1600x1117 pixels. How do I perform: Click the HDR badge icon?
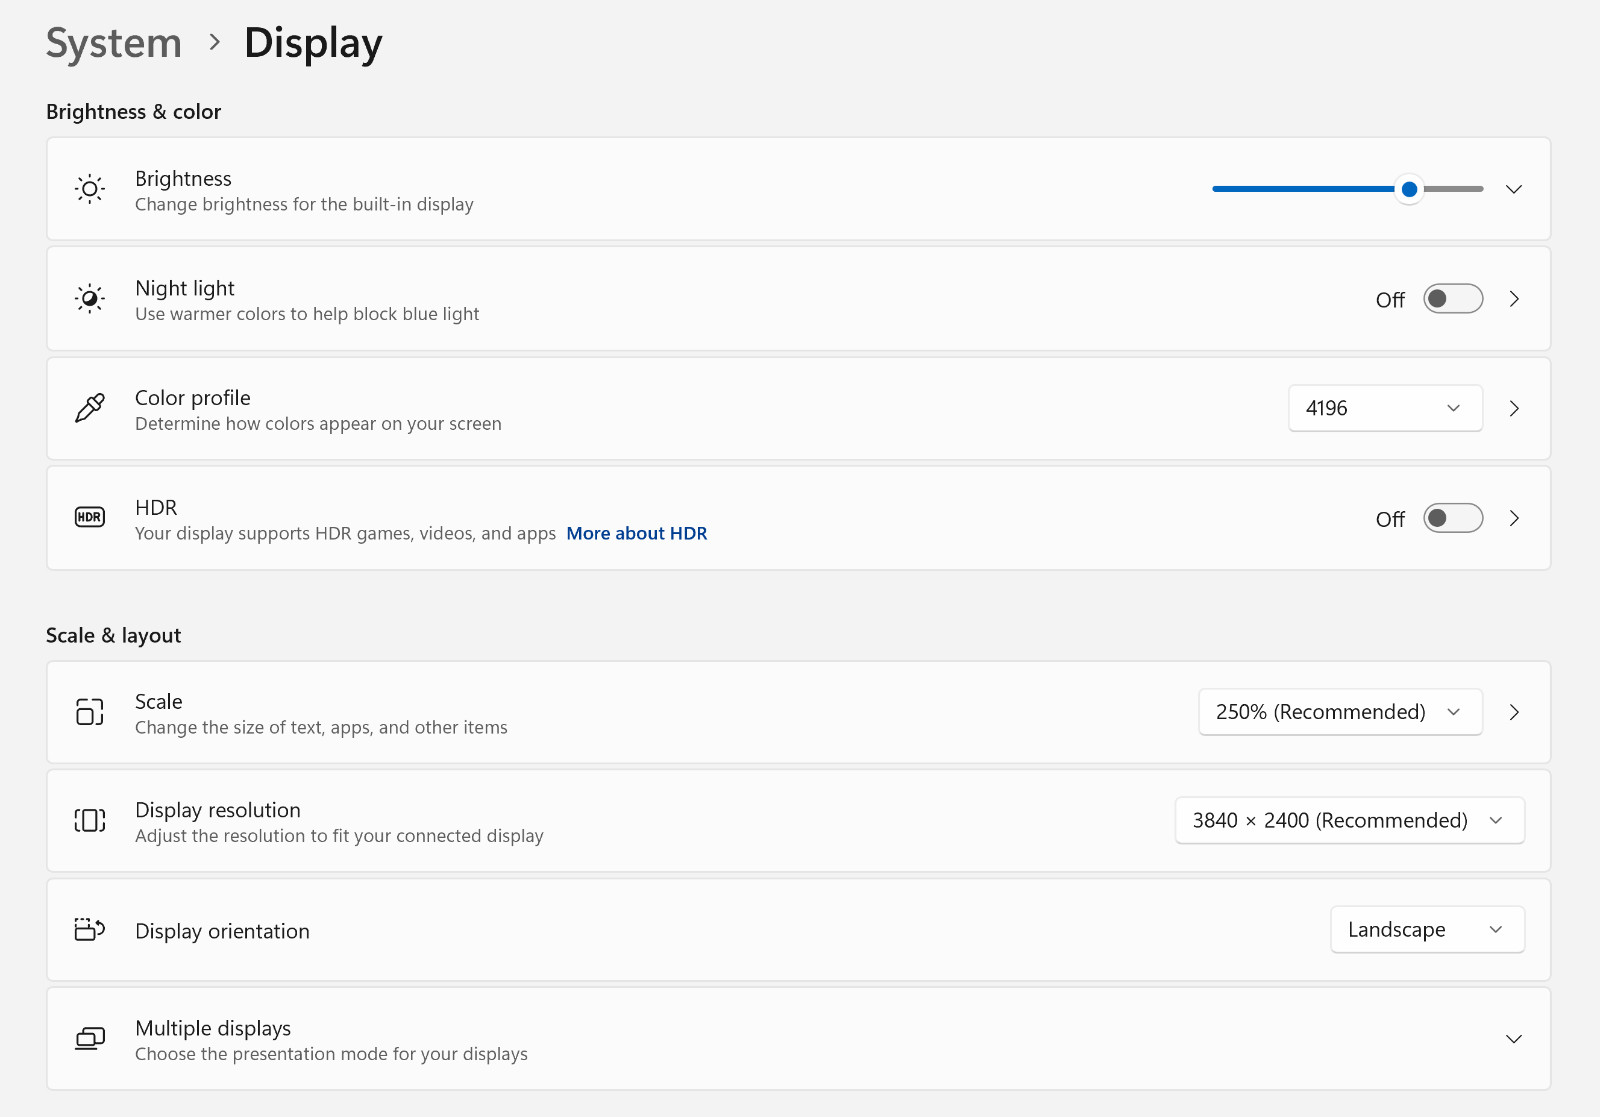click(90, 517)
